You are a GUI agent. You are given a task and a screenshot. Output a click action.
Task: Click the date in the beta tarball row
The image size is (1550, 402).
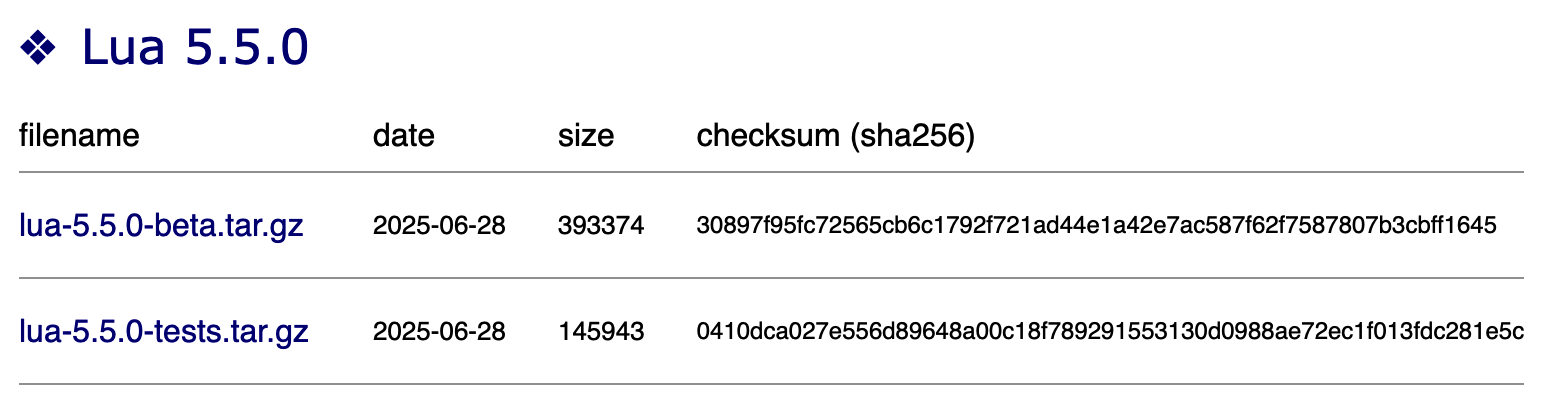click(439, 227)
